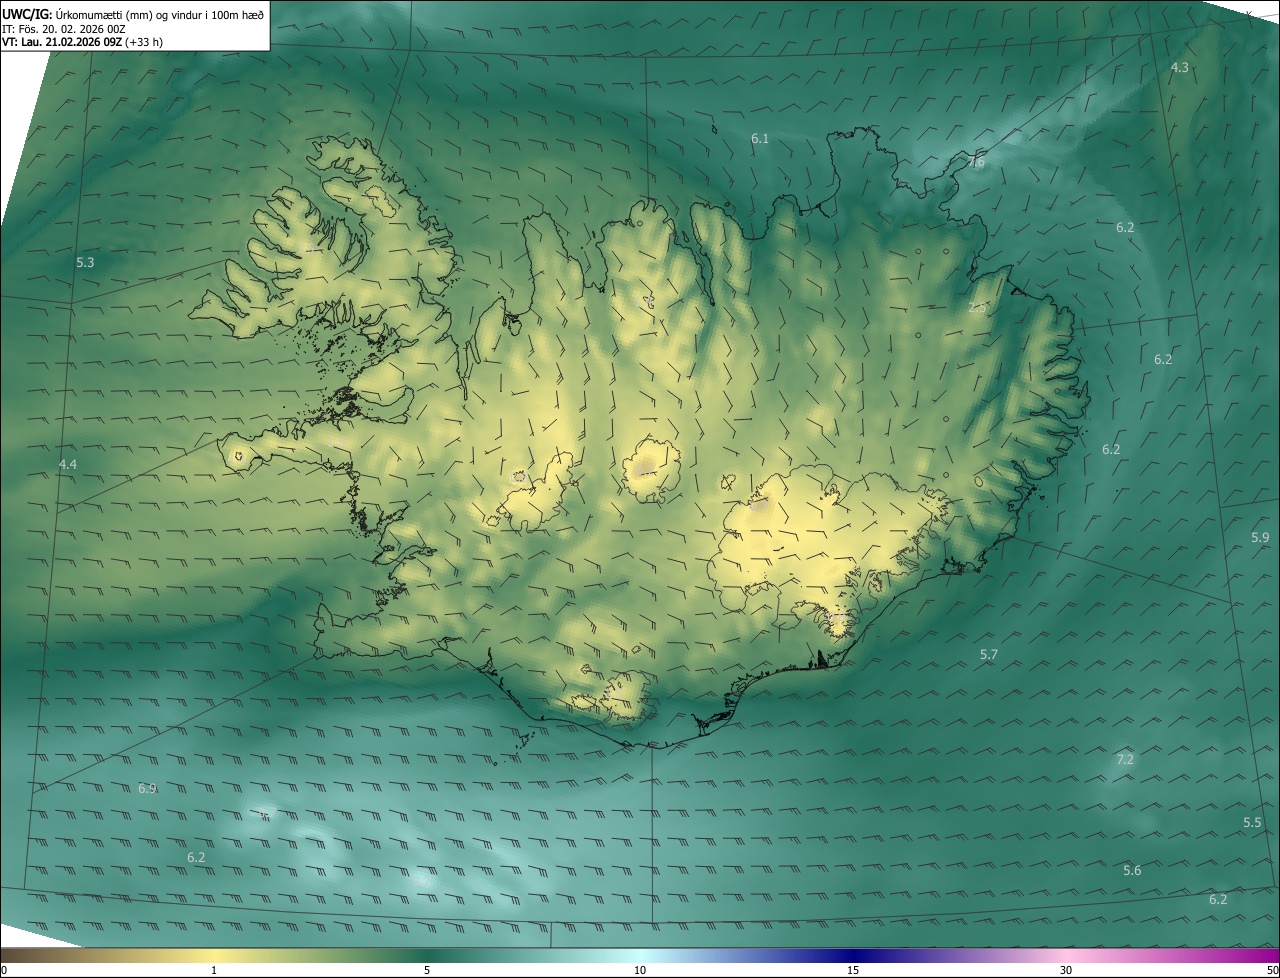Click the map value label 5.3
This screenshot has height=978, width=1280.
(x=85, y=262)
